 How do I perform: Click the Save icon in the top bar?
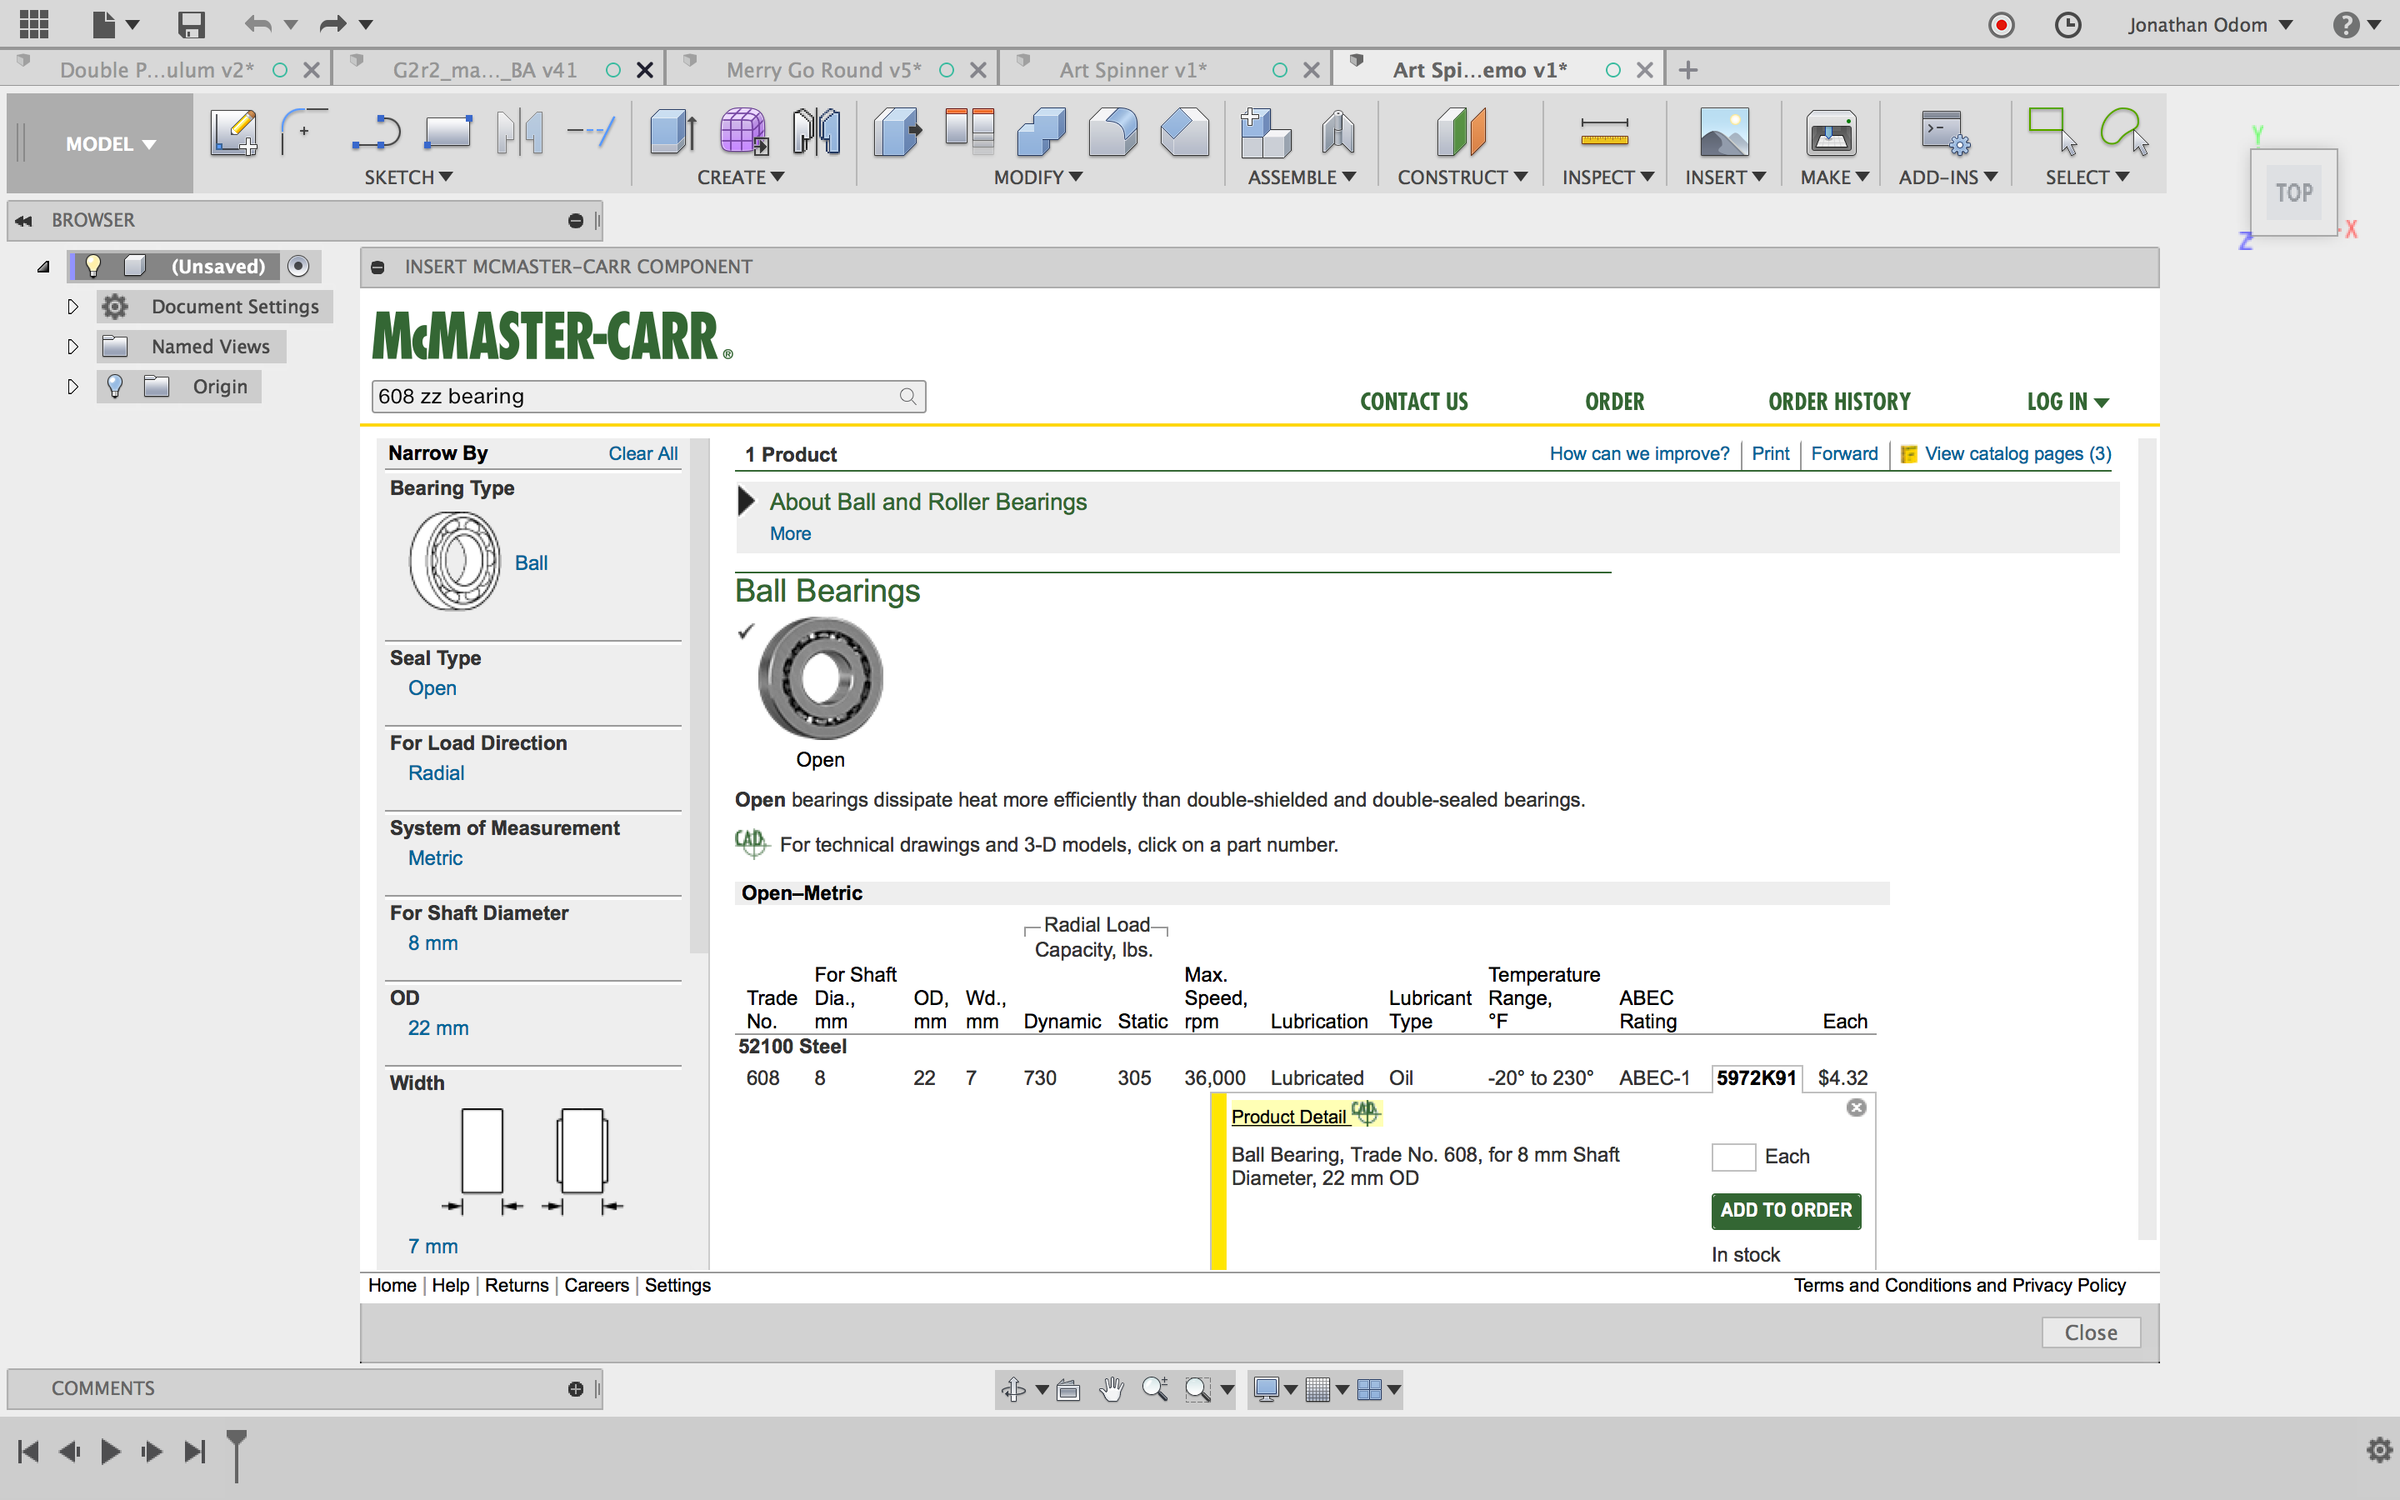point(190,24)
